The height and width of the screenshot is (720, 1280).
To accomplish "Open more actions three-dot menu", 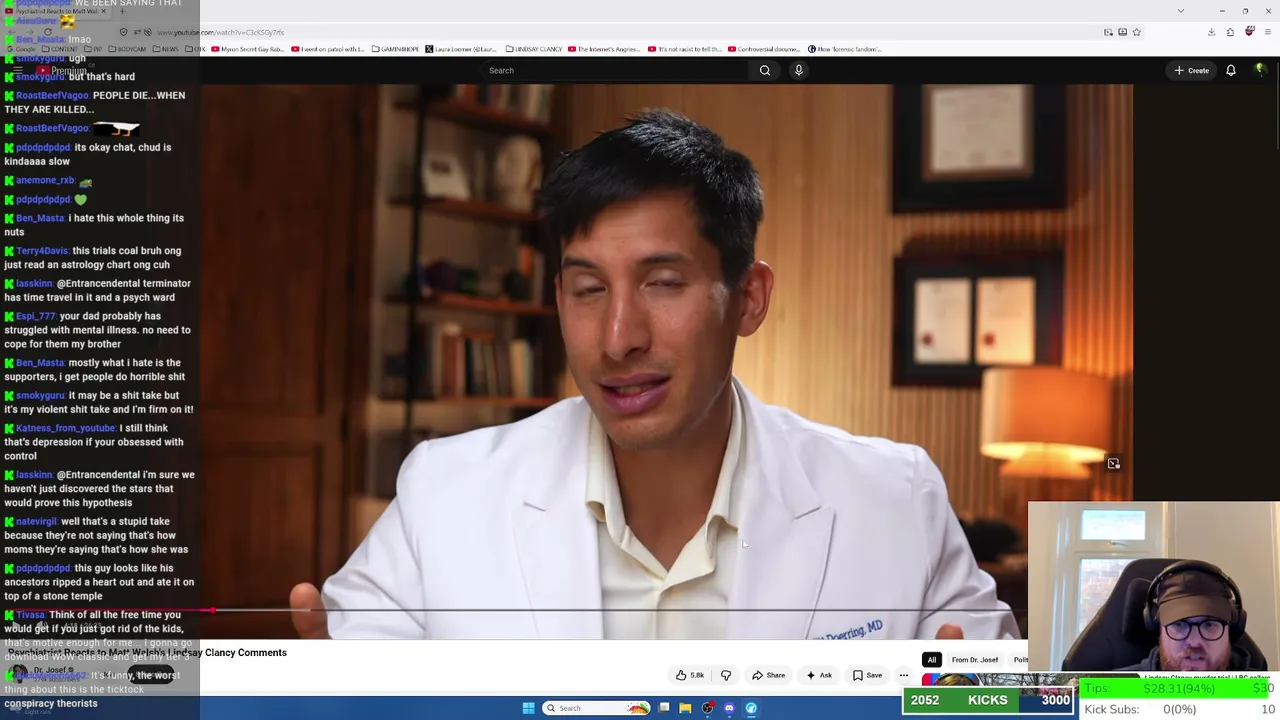I will [x=904, y=675].
